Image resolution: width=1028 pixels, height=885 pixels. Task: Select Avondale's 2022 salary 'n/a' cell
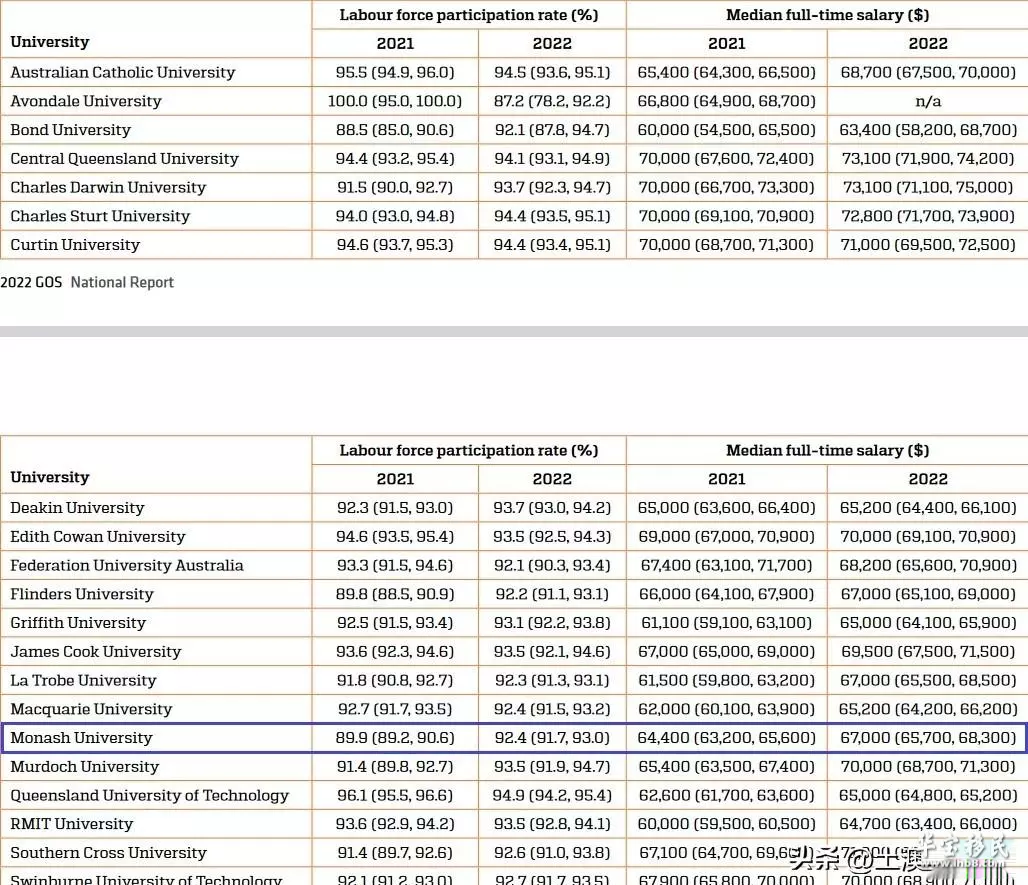pyautogui.click(x=928, y=101)
